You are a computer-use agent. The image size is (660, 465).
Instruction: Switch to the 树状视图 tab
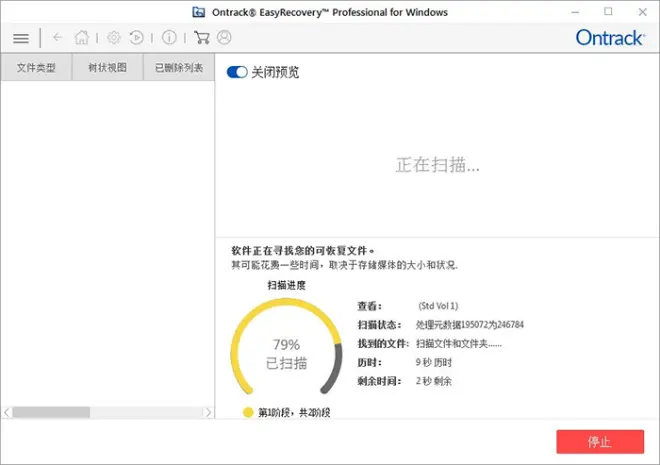[107, 67]
